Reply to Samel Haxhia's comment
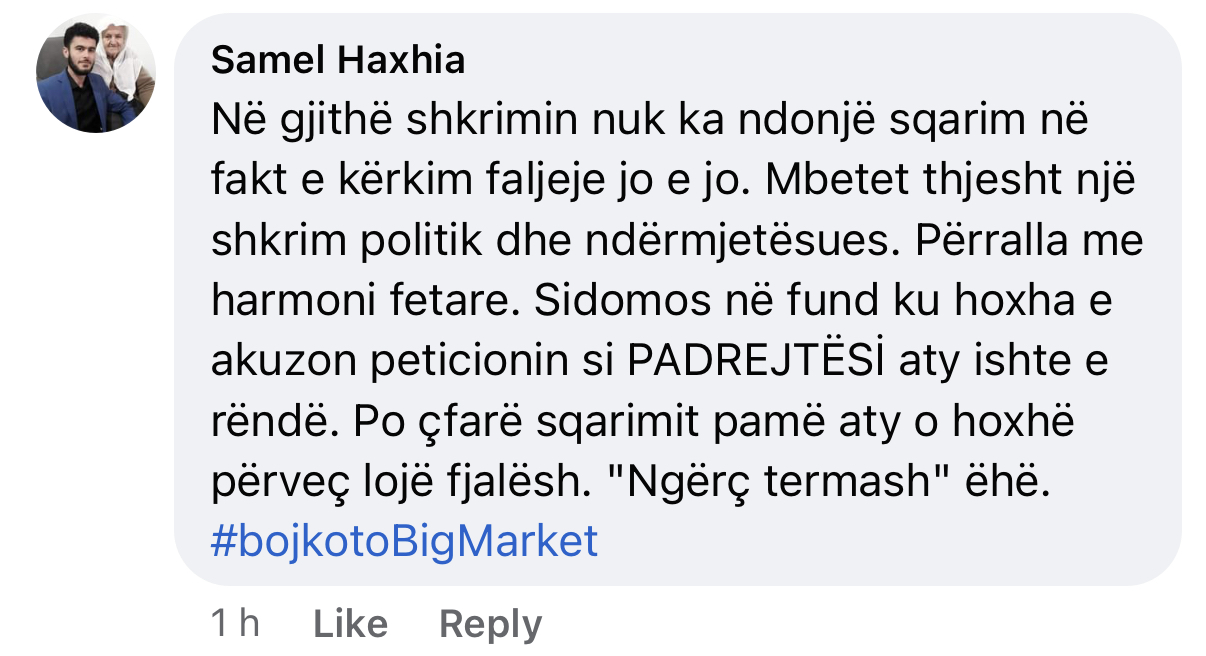 tap(490, 624)
